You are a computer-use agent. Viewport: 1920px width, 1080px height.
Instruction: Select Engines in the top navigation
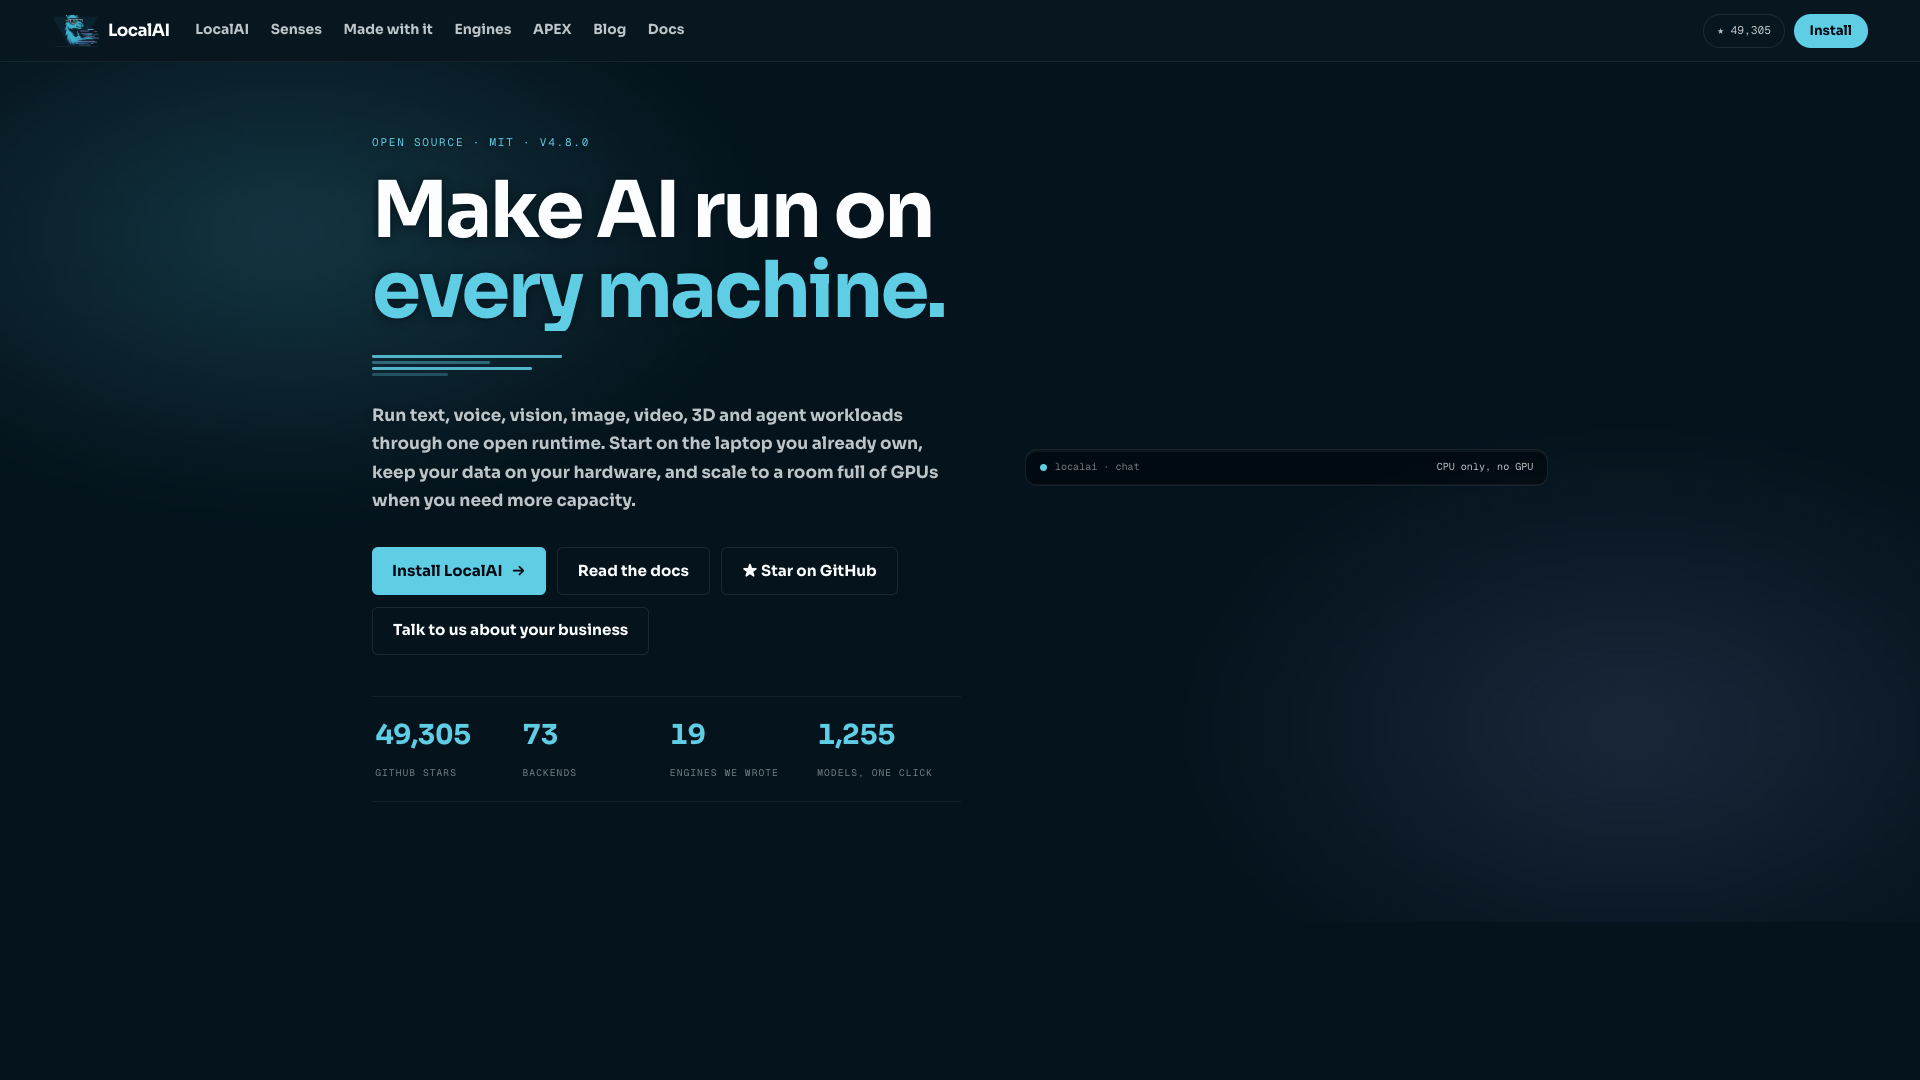pyautogui.click(x=483, y=30)
